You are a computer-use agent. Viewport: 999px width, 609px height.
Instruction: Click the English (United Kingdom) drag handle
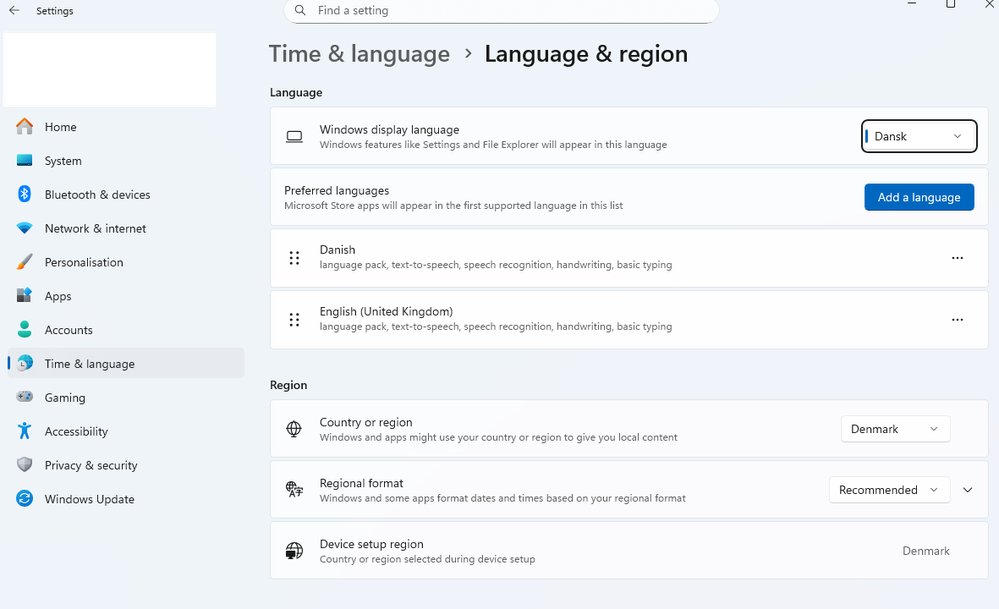pyautogui.click(x=294, y=320)
